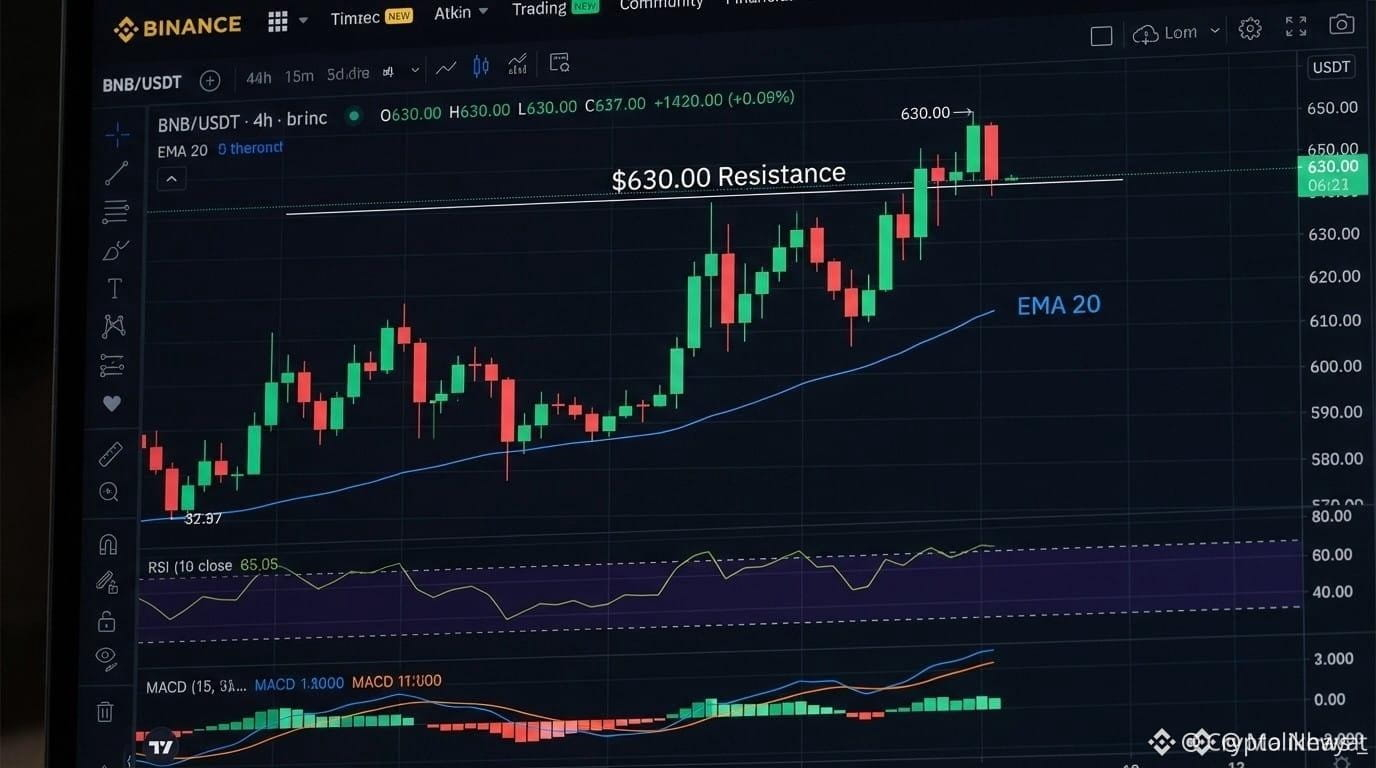Select the Text annotation tool
This screenshot has height=768, width=1376.
tap(115, 289)
